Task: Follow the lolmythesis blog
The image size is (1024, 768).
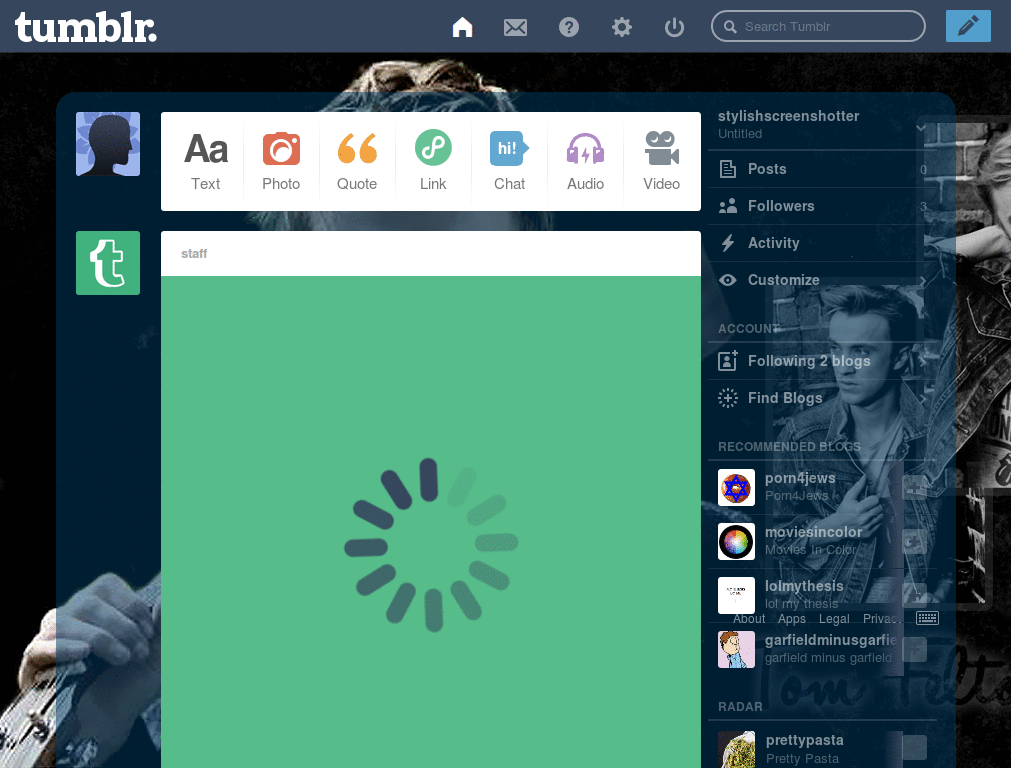Action: [914, 595]
